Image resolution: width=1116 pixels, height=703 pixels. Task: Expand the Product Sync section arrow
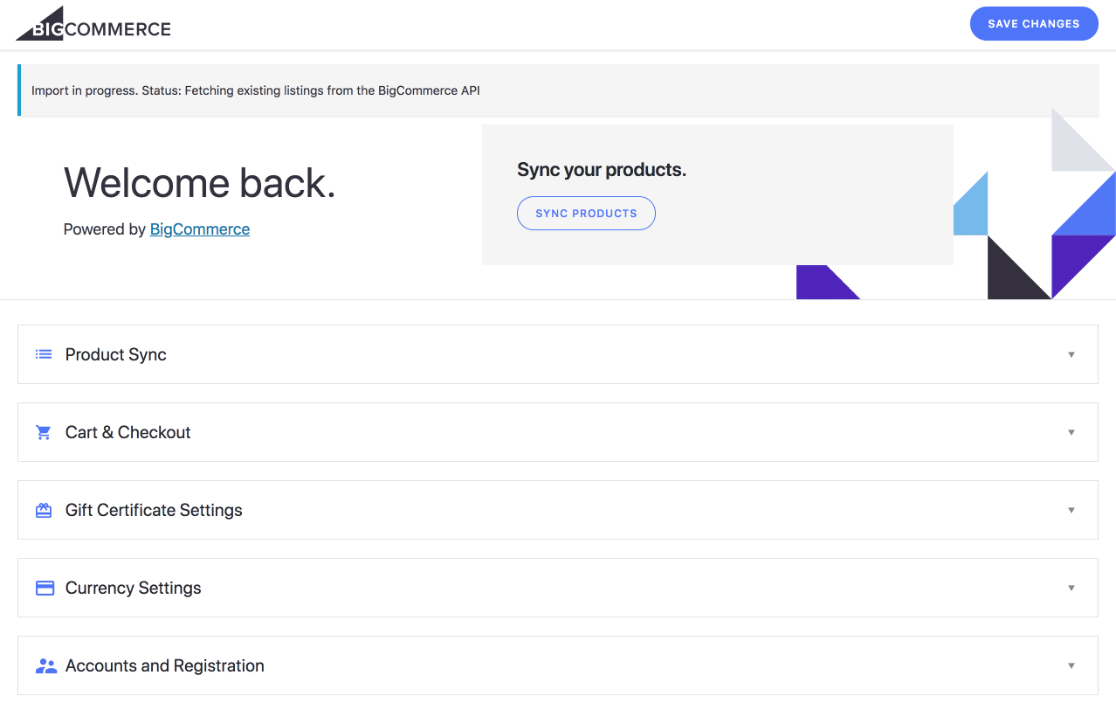coord(1071,354)
